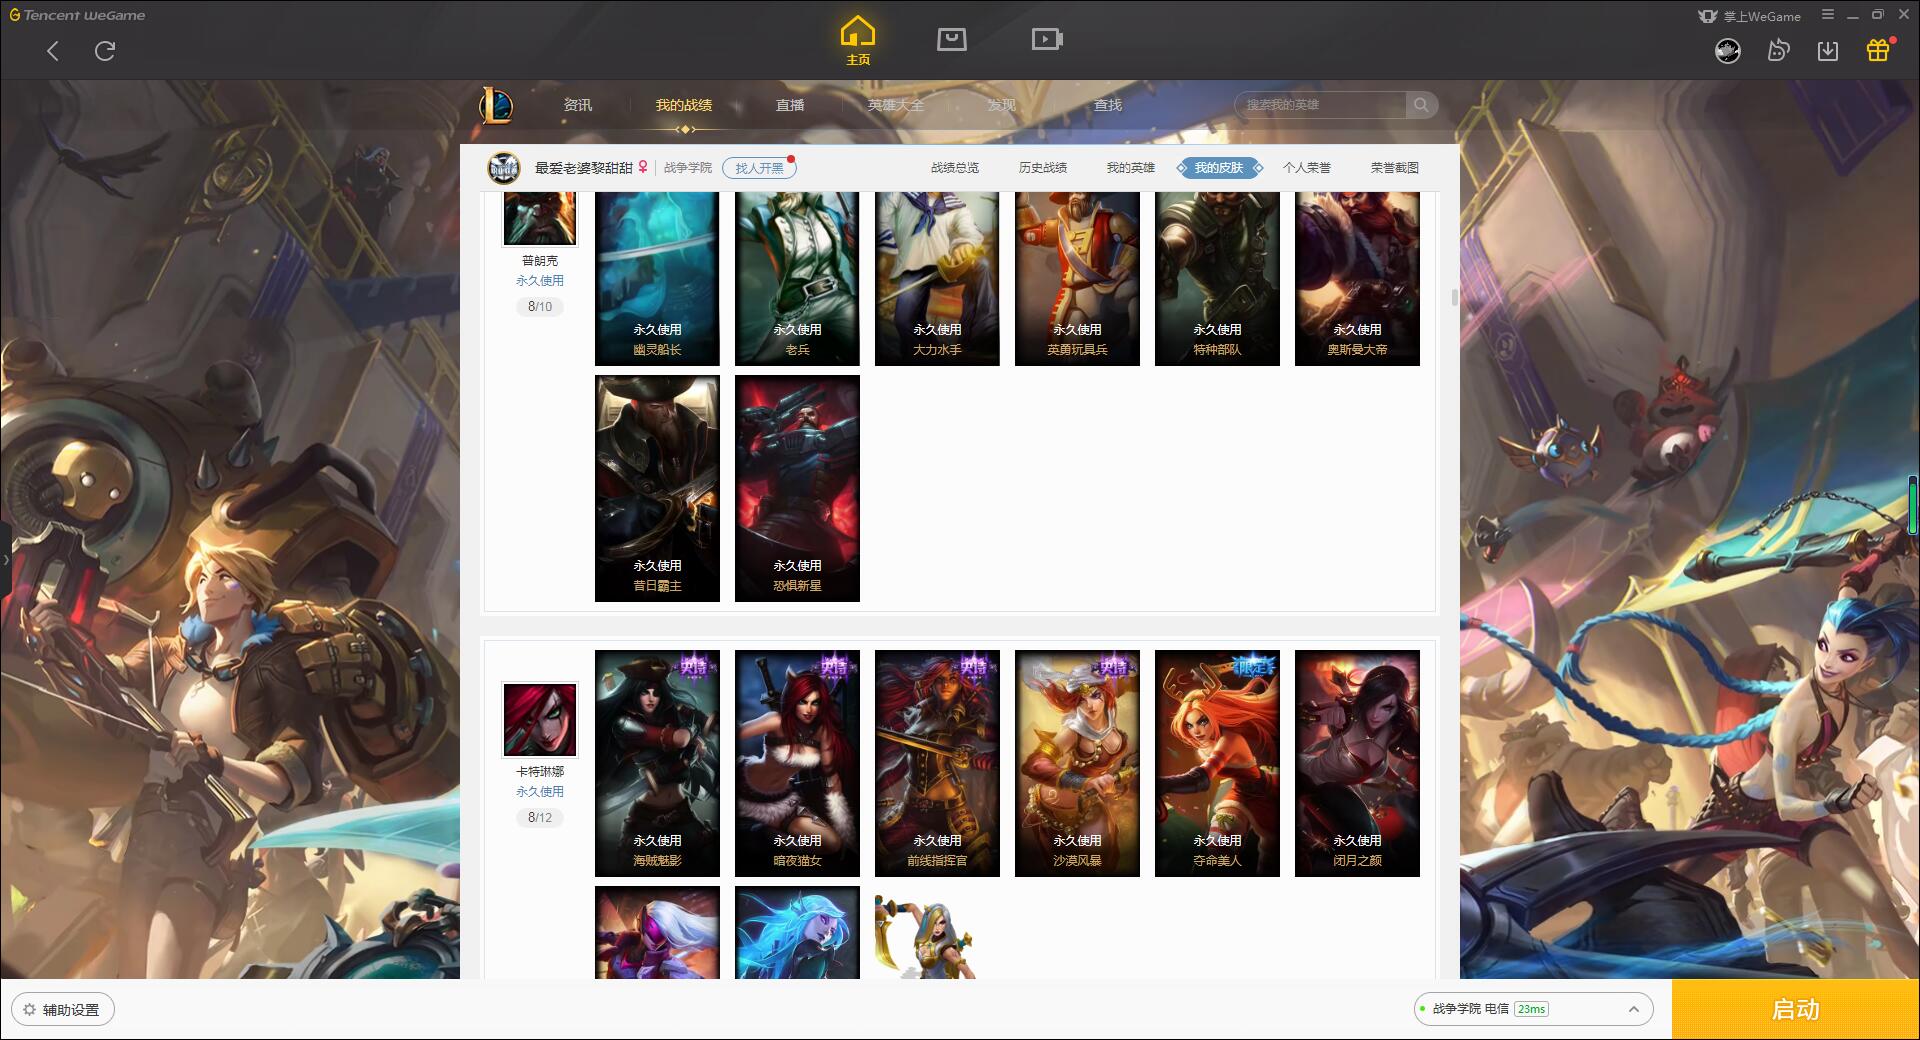Click the 卡特琳娜 champion portrait
The image size is (1920, 1040).
540,720
